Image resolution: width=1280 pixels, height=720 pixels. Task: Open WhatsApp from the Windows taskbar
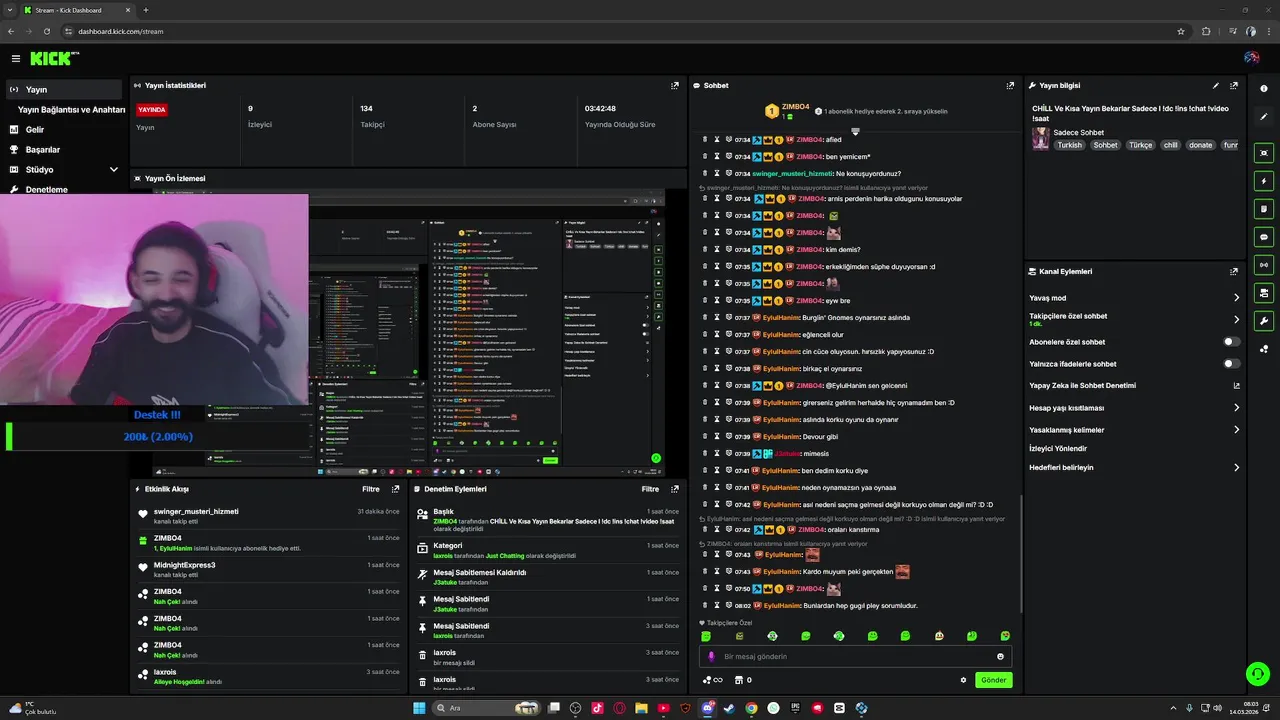tap(773, 708)
